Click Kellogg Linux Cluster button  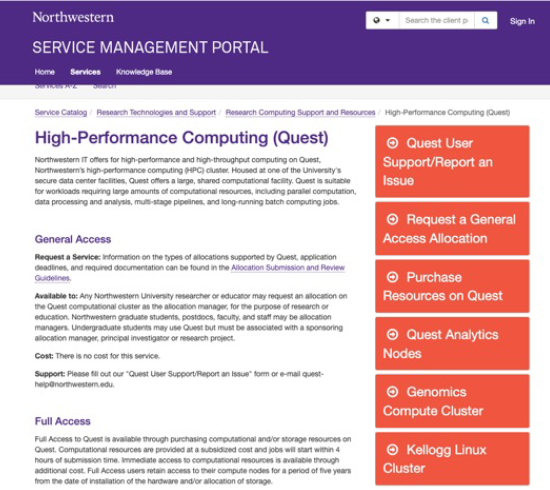click(452, 459)
